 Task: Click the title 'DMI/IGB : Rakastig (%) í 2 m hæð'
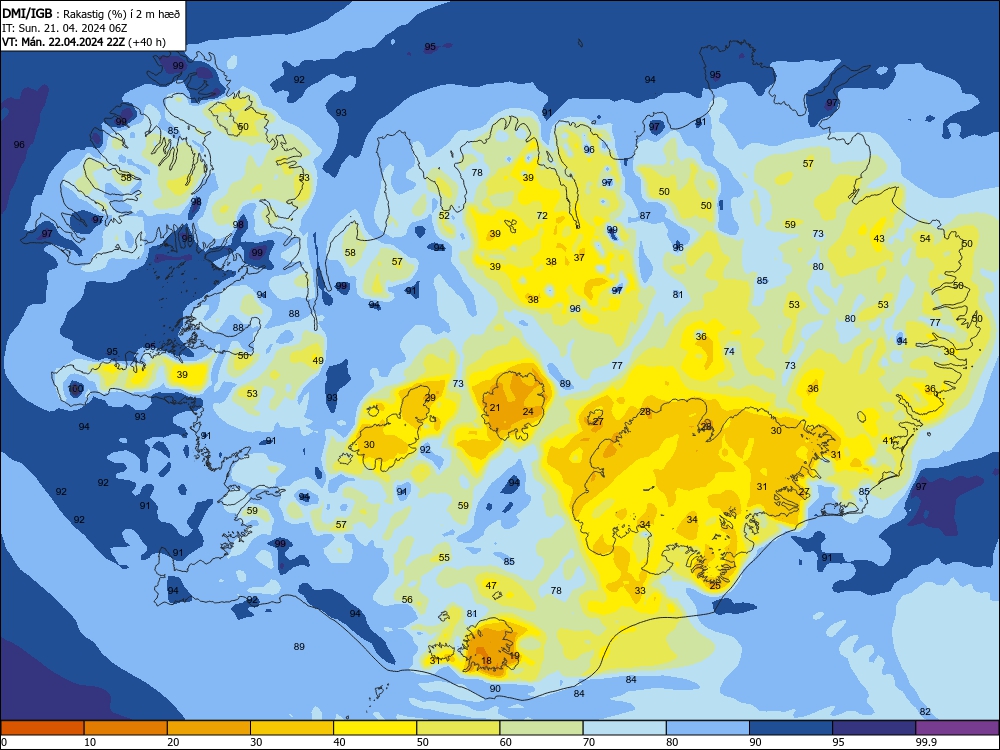[91, 14]
